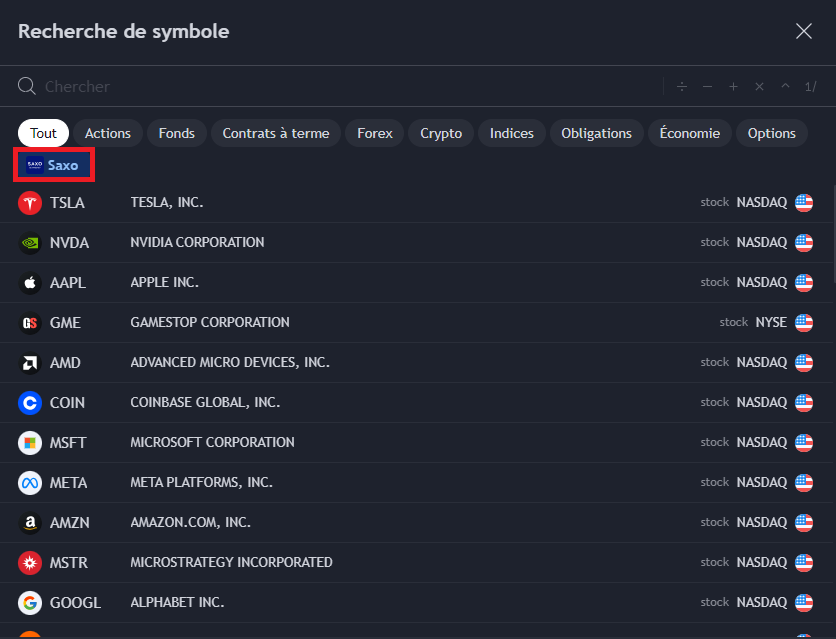
Task: Click the Coinbase logo icon
Action: tap(30, 402)
